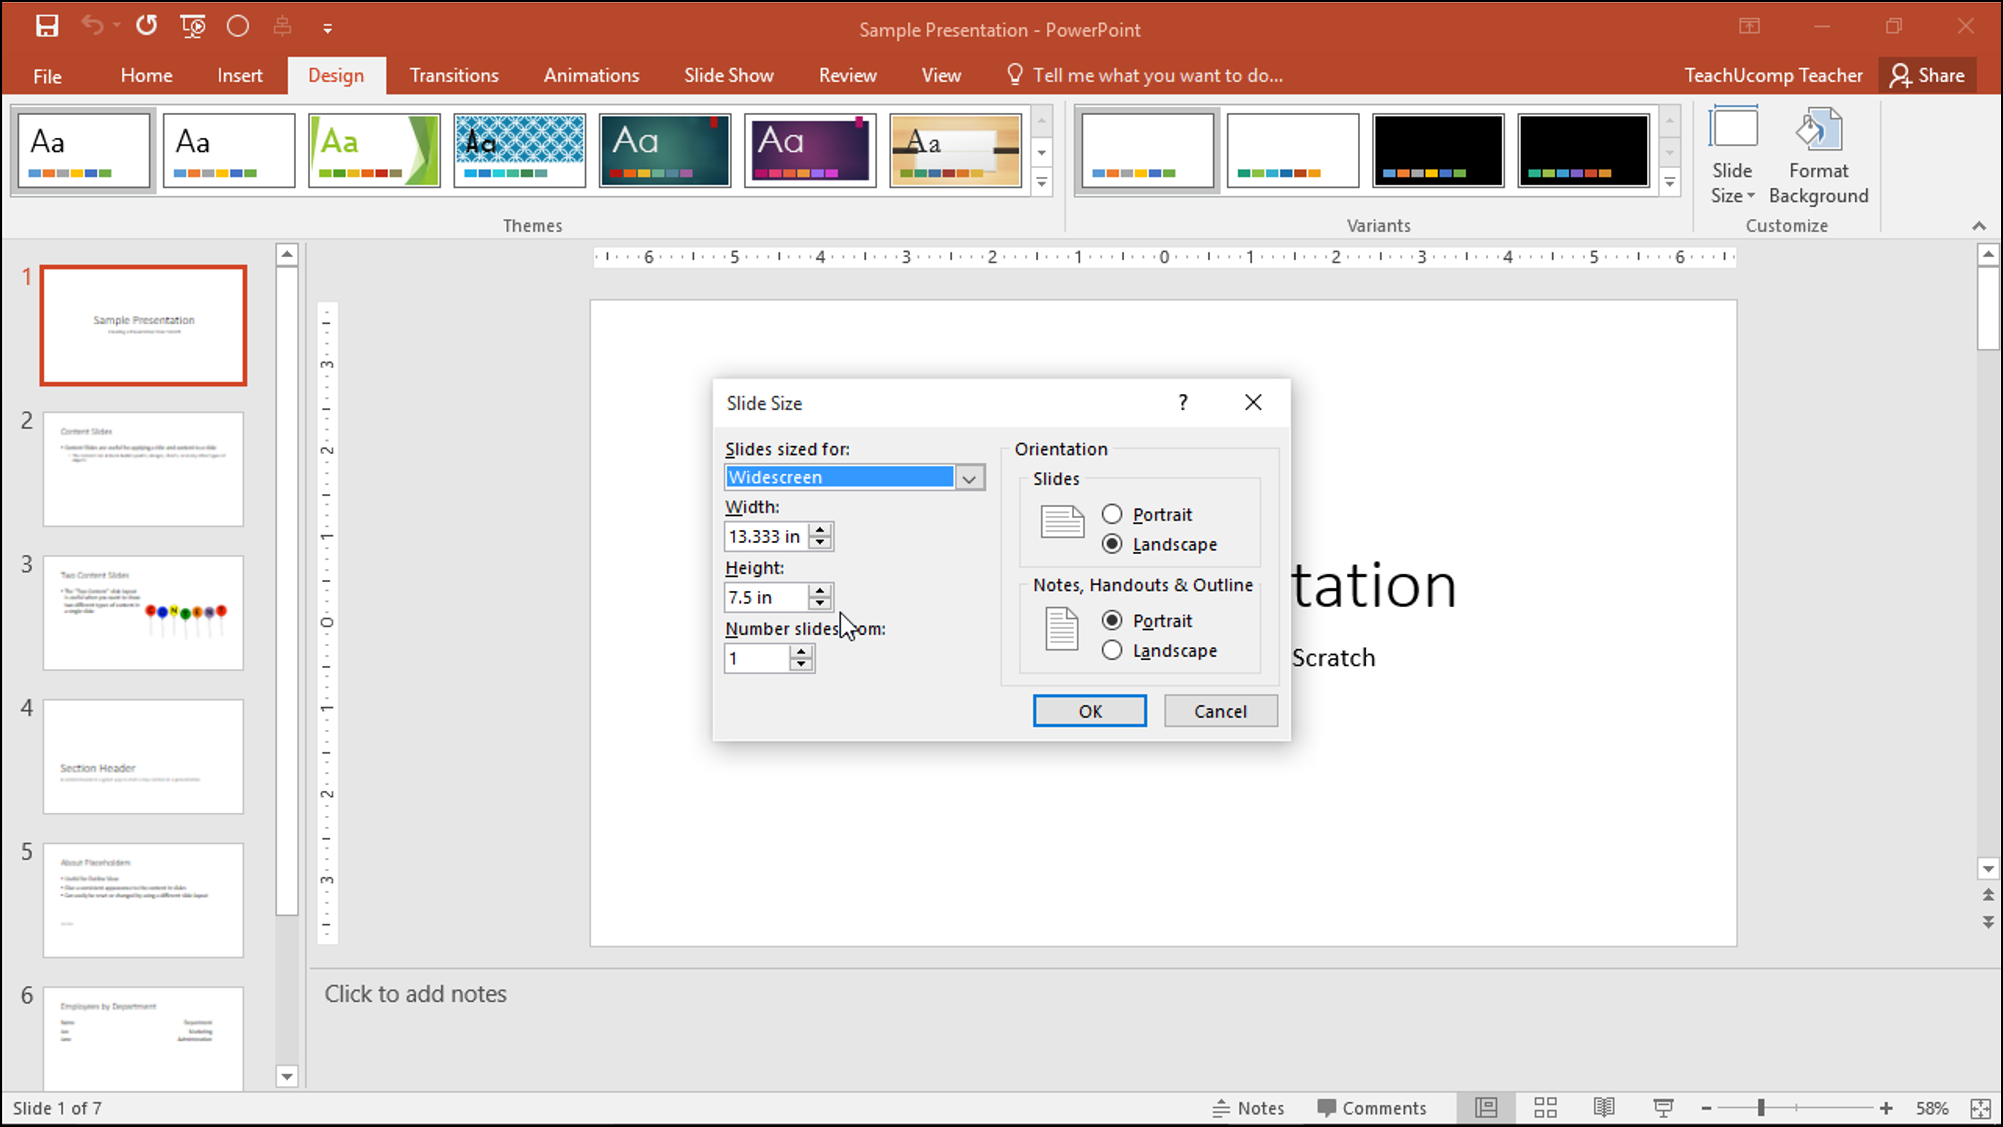This screenshot has width=2003, height=1127.
Task: Open the Review tab in ribbon
Action: click(847, 74)
